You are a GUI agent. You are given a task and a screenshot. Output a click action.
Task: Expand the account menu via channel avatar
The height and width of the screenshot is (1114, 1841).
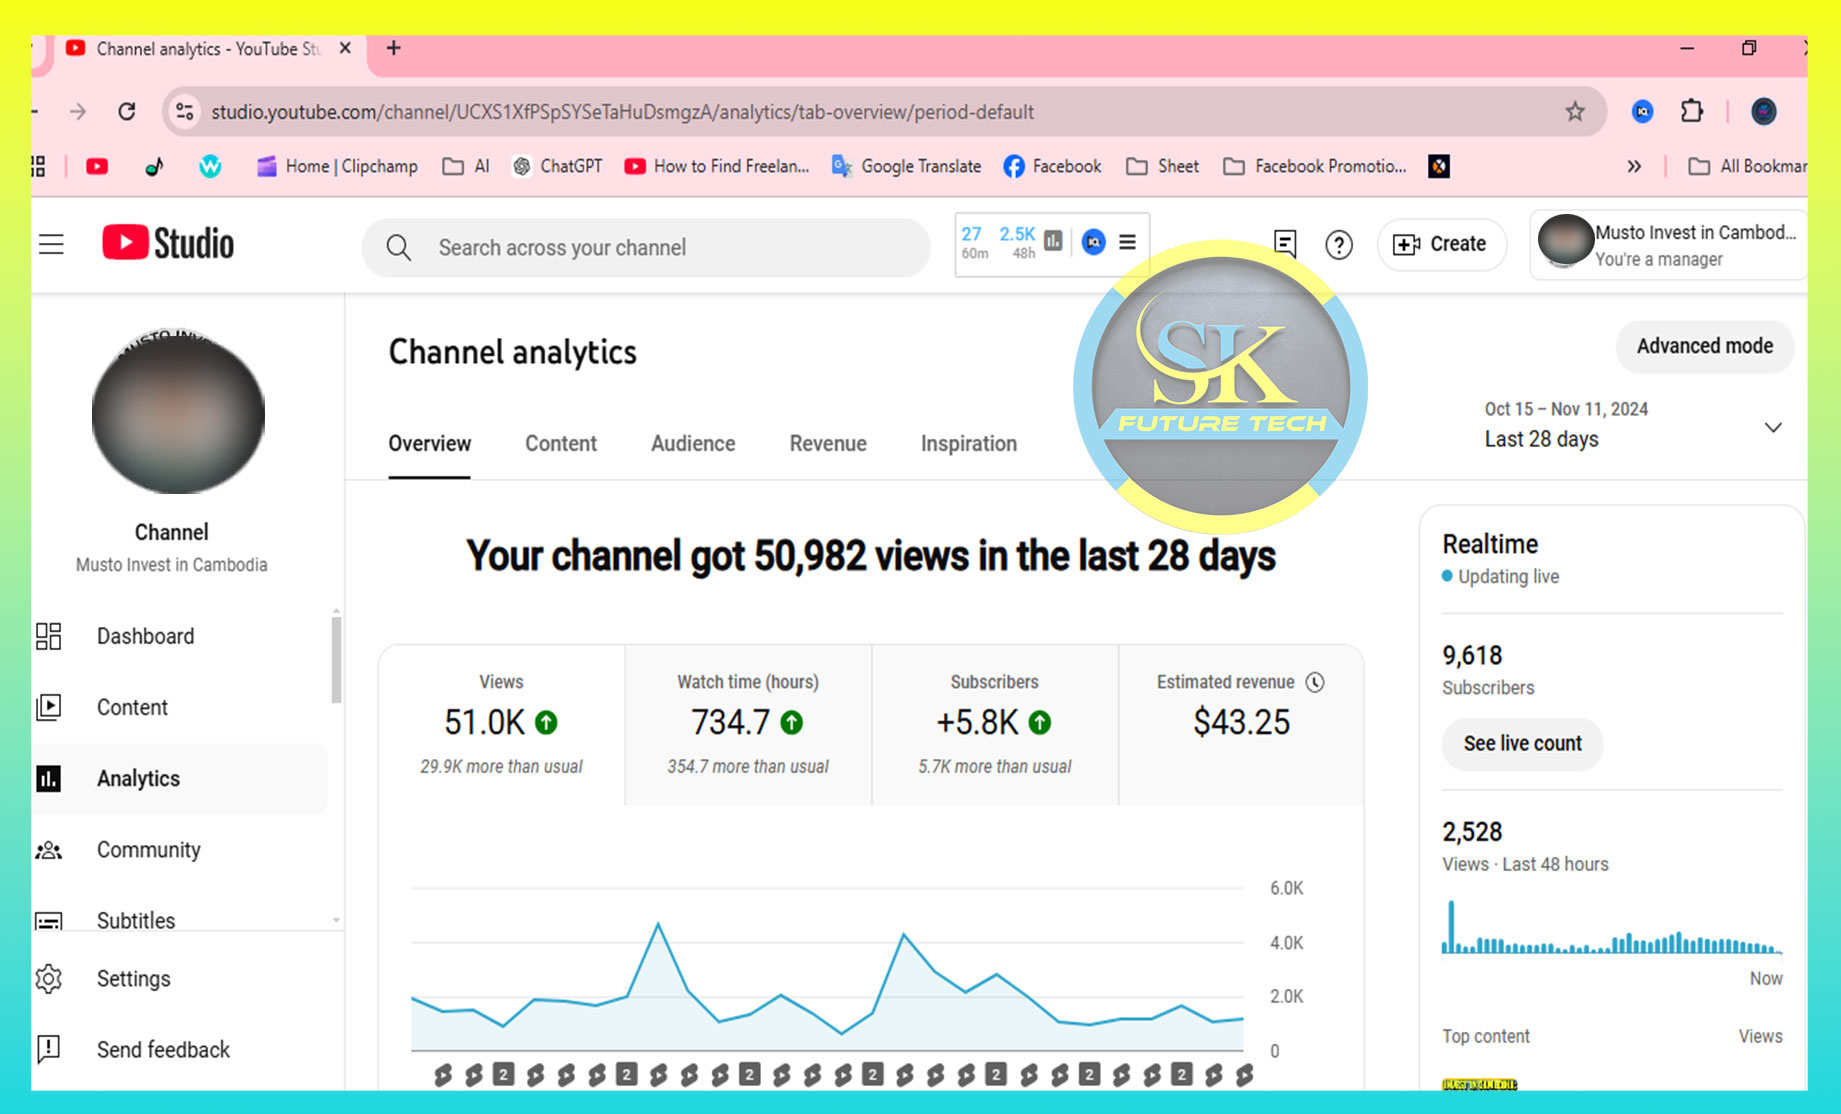coord(1565,243)
